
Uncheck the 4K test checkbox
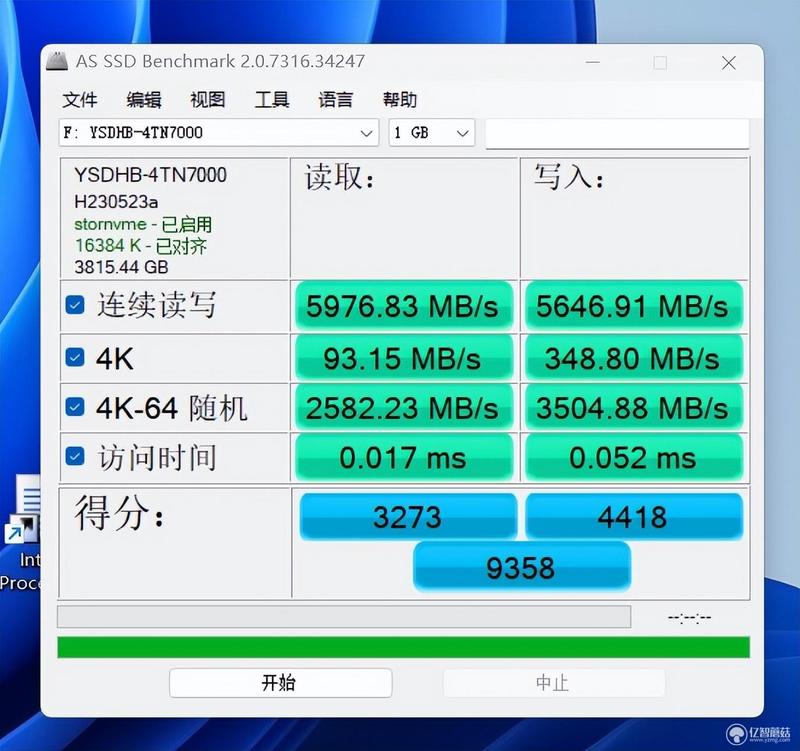tap(75, 357)
